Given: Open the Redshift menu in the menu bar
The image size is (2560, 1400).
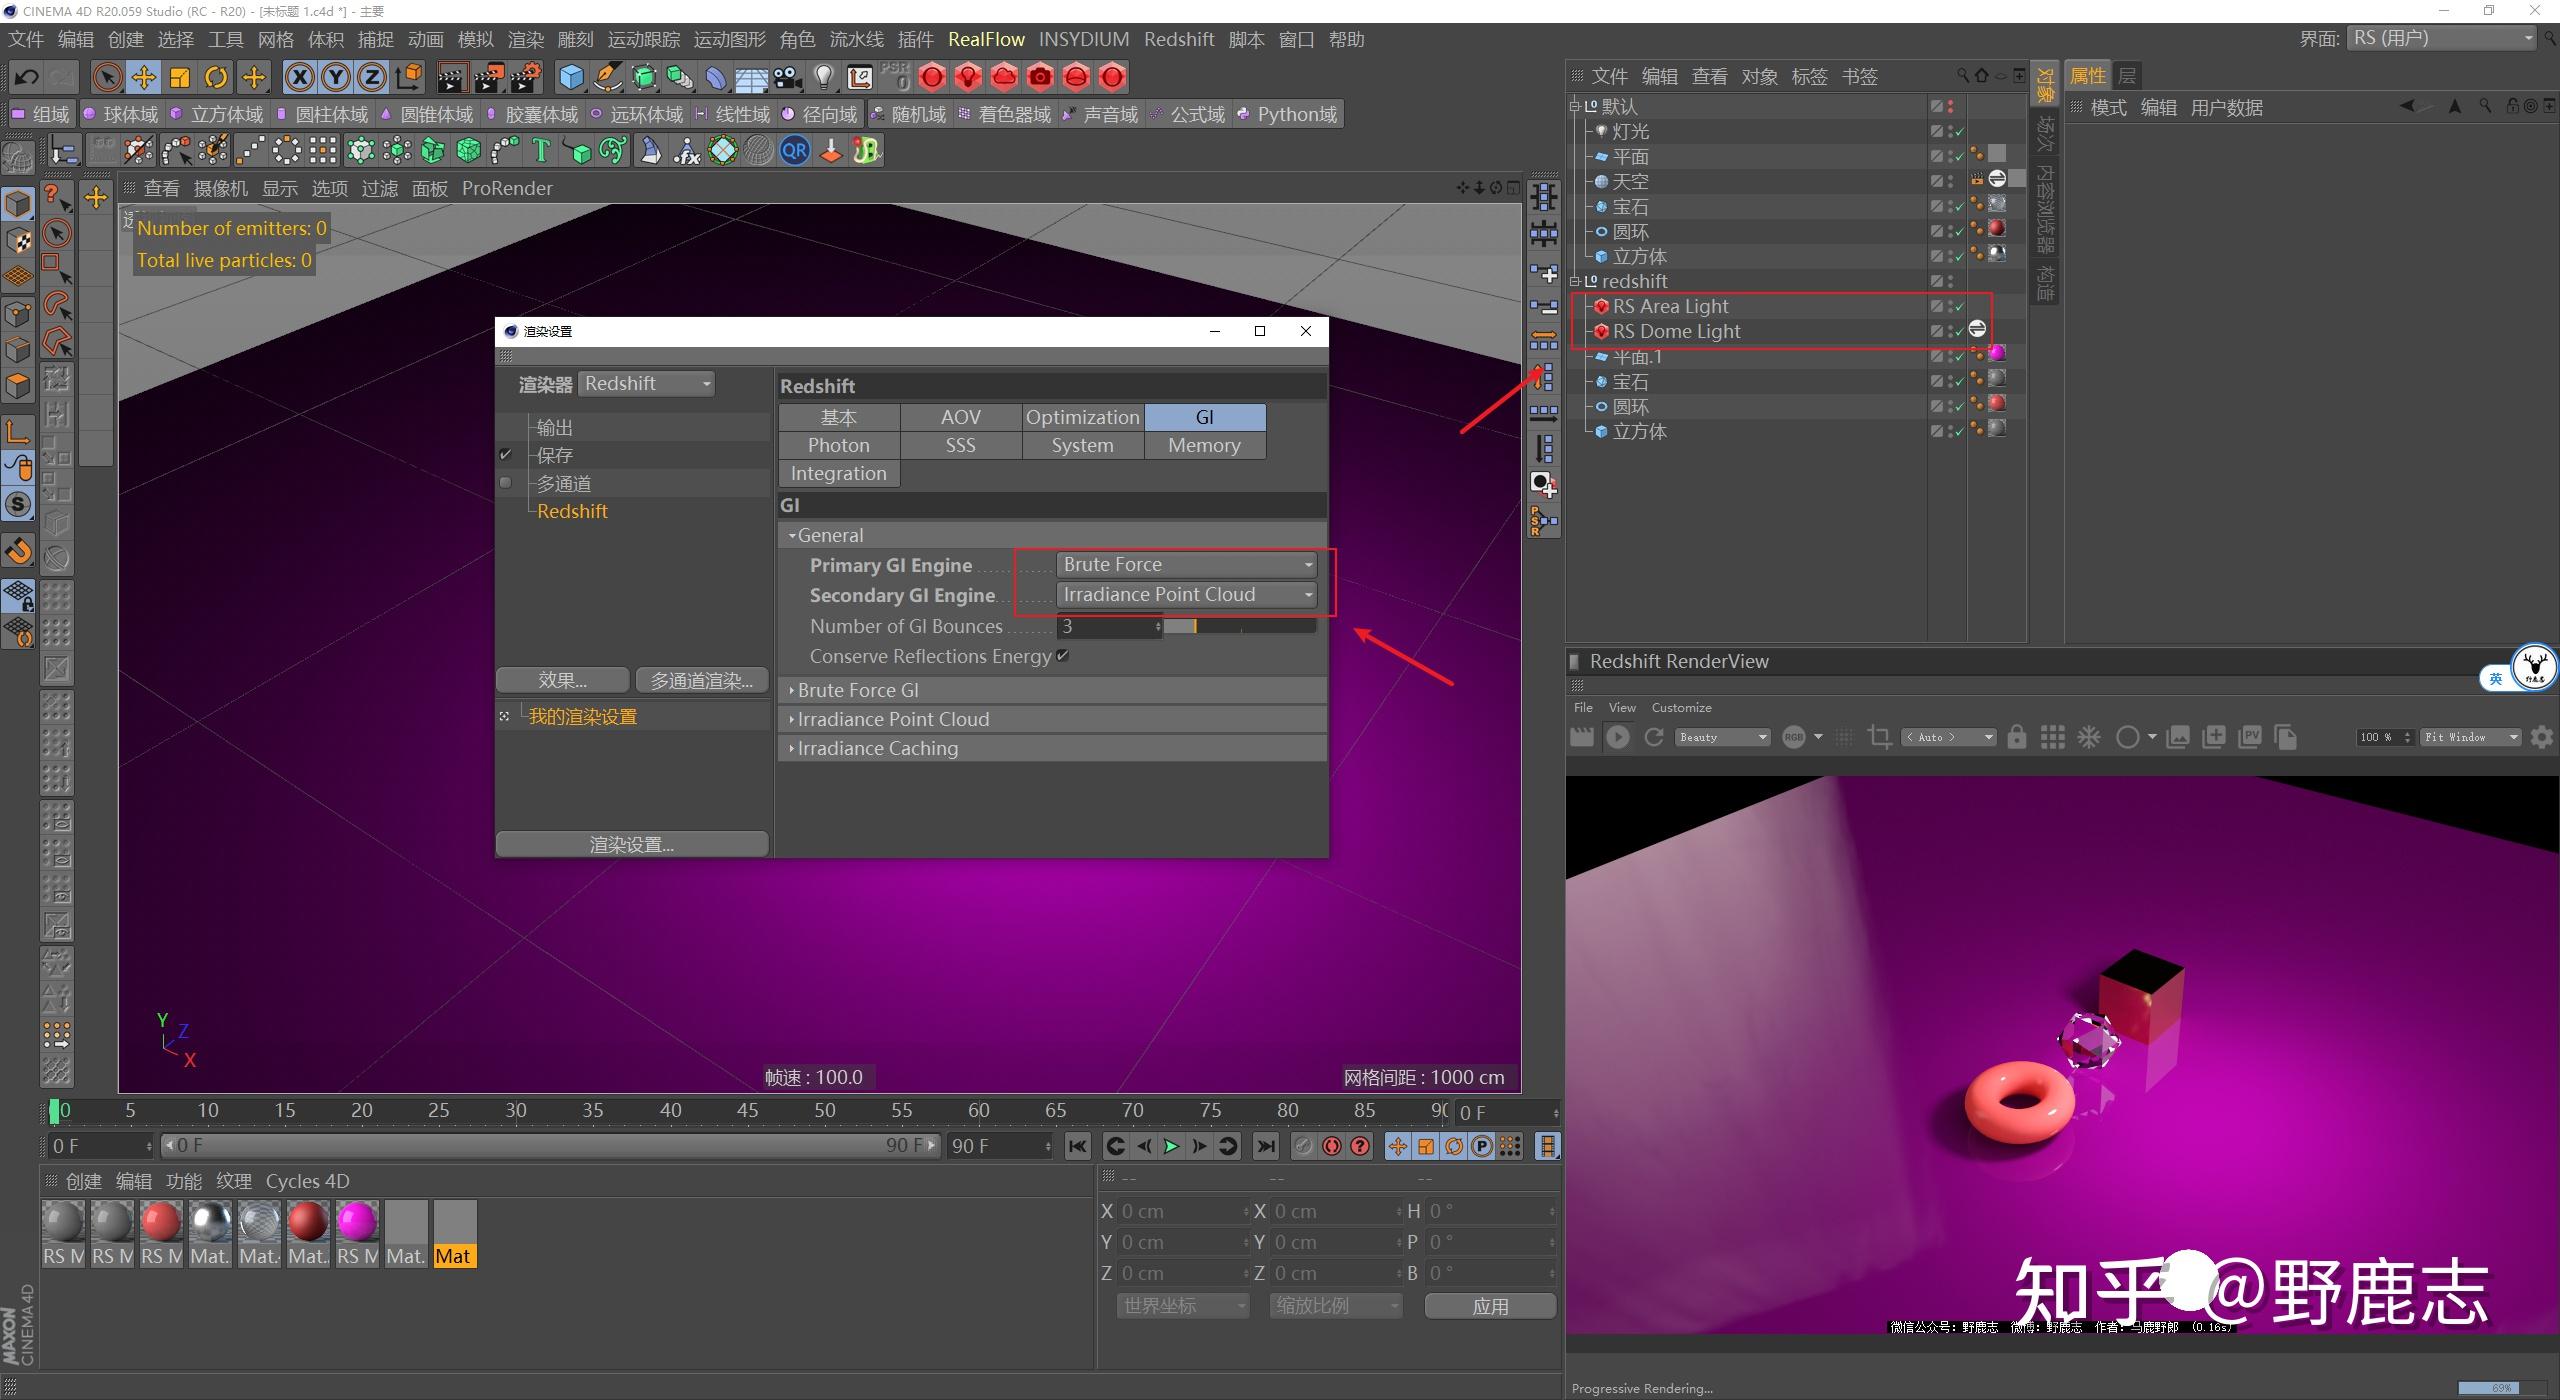Looking at the screenshot, I should [1179, 39].
